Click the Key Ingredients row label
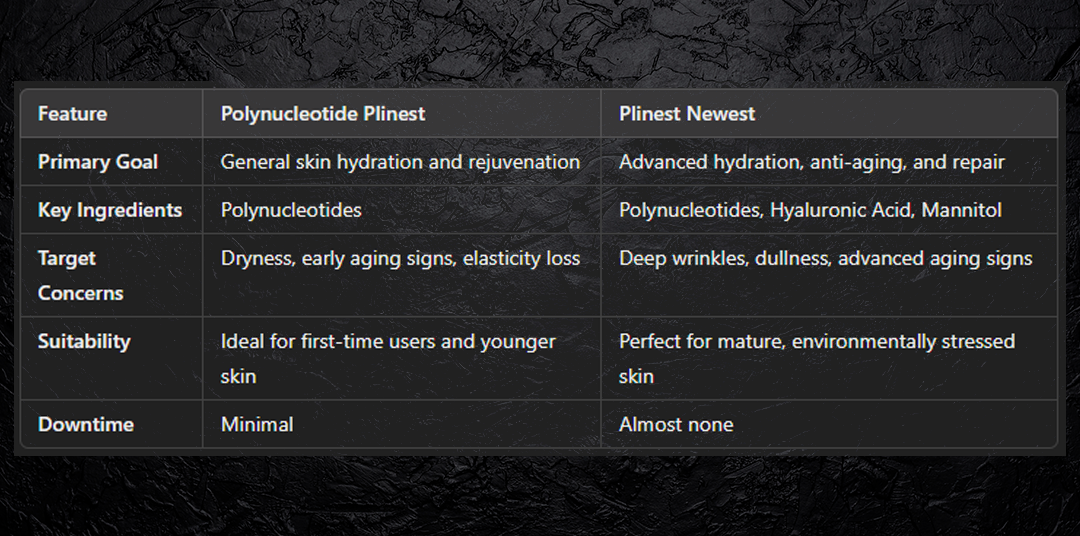The height and width of the screenshot is (536, 1080). click(110, 210)
